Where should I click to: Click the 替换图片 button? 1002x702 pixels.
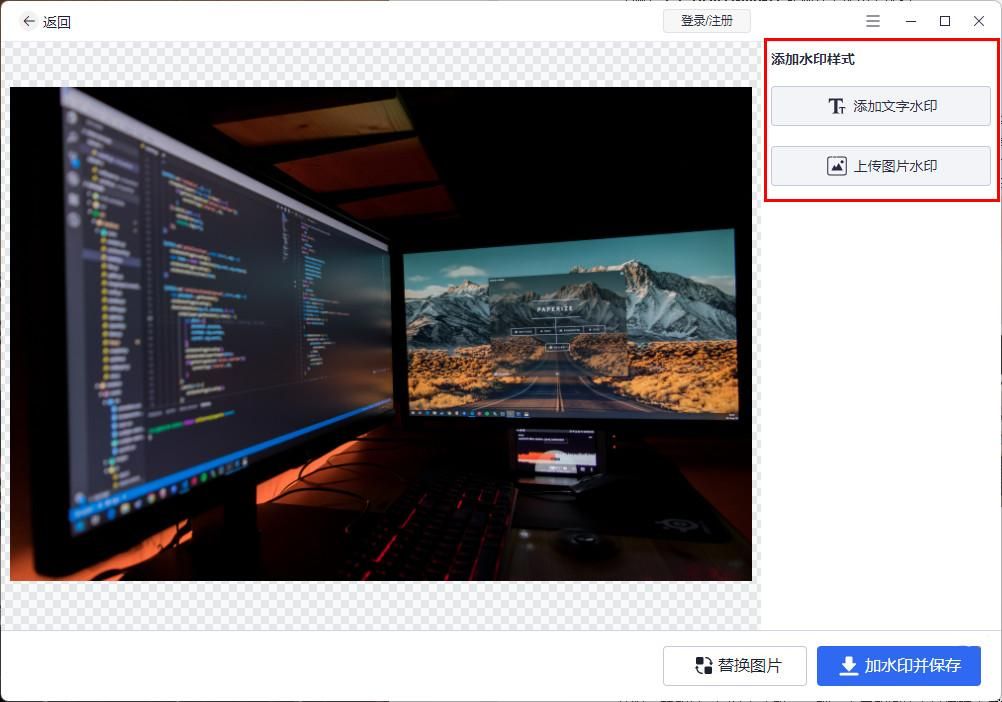pos(733,665)
